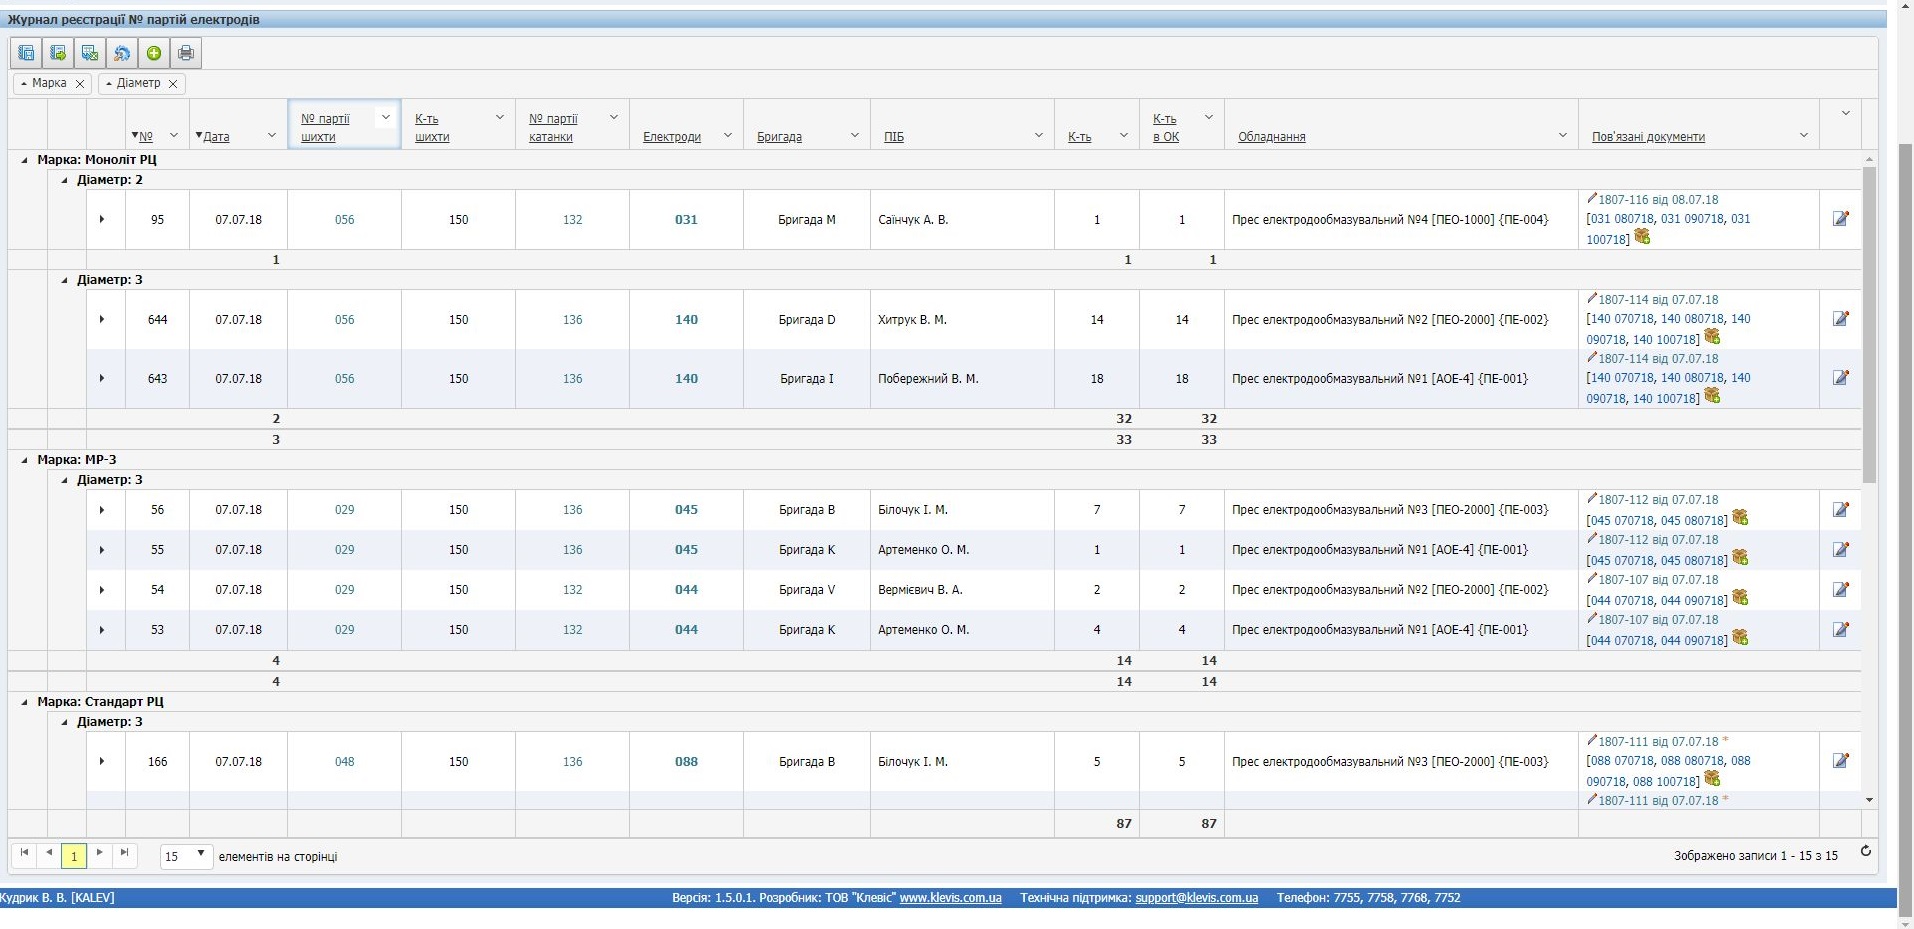Select page 1 in the pager

(x=73, y=856)
